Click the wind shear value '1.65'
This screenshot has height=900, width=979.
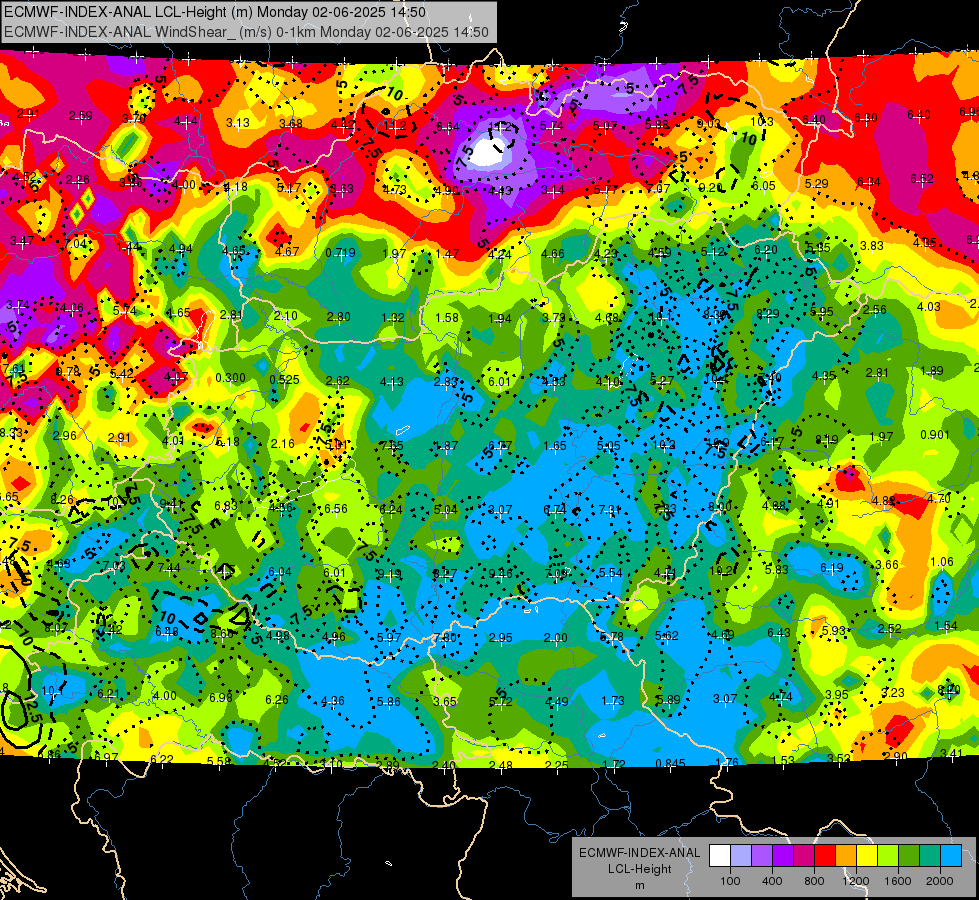(554, 446)
